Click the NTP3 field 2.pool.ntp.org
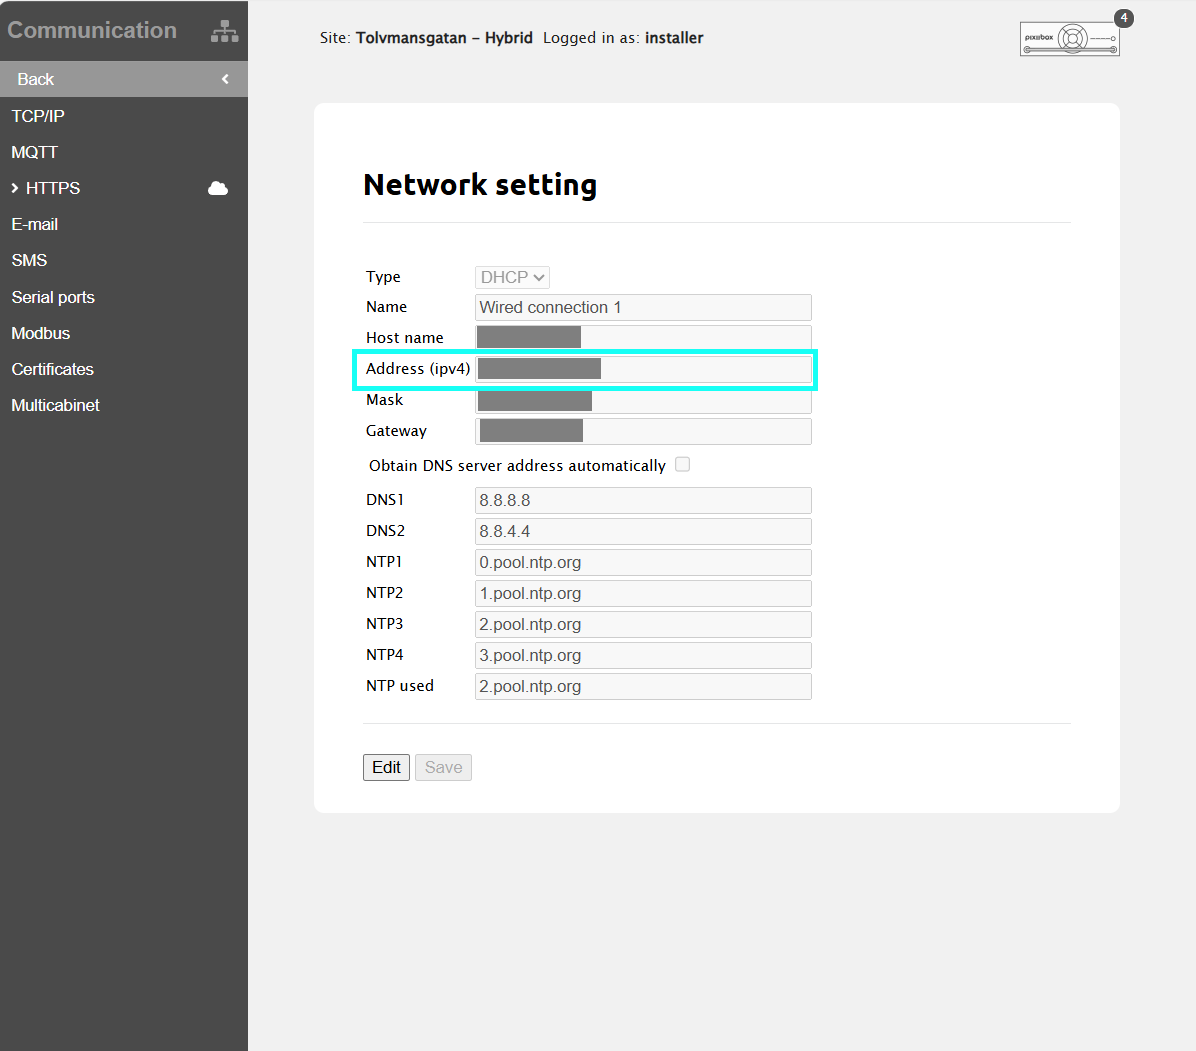This screenshot has height=1051, width=1196. tap(643, 625)
